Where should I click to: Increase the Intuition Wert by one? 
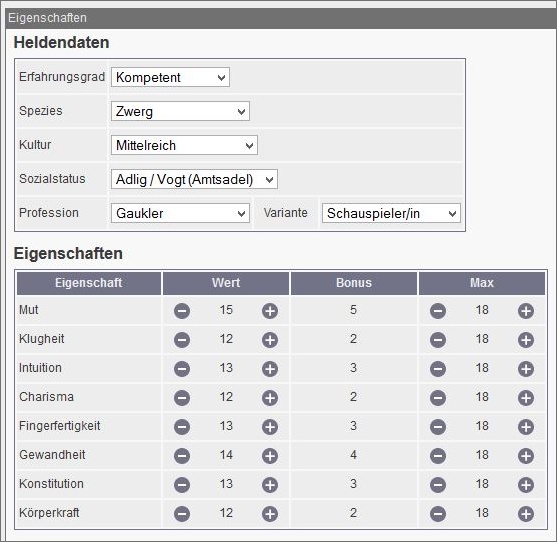coord(270,369)
